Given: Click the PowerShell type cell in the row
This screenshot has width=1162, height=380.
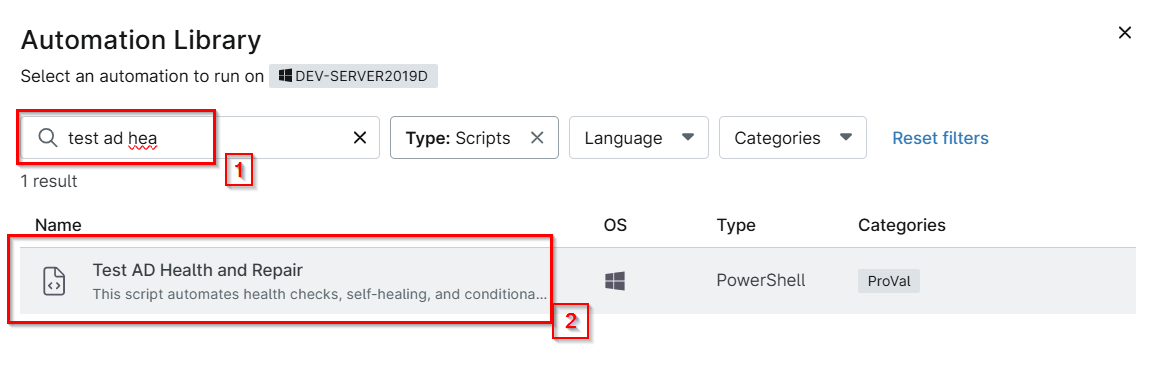Looking at the screenshot, I should [761, 281].
